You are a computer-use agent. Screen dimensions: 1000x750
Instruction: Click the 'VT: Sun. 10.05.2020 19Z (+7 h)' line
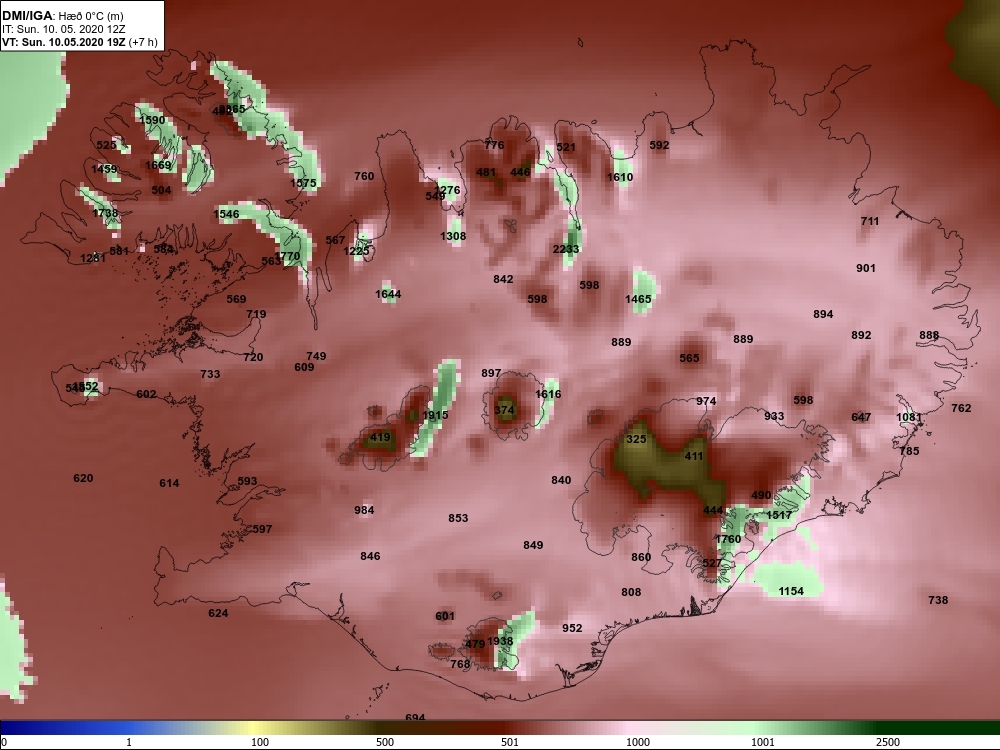tap(80, 42)
